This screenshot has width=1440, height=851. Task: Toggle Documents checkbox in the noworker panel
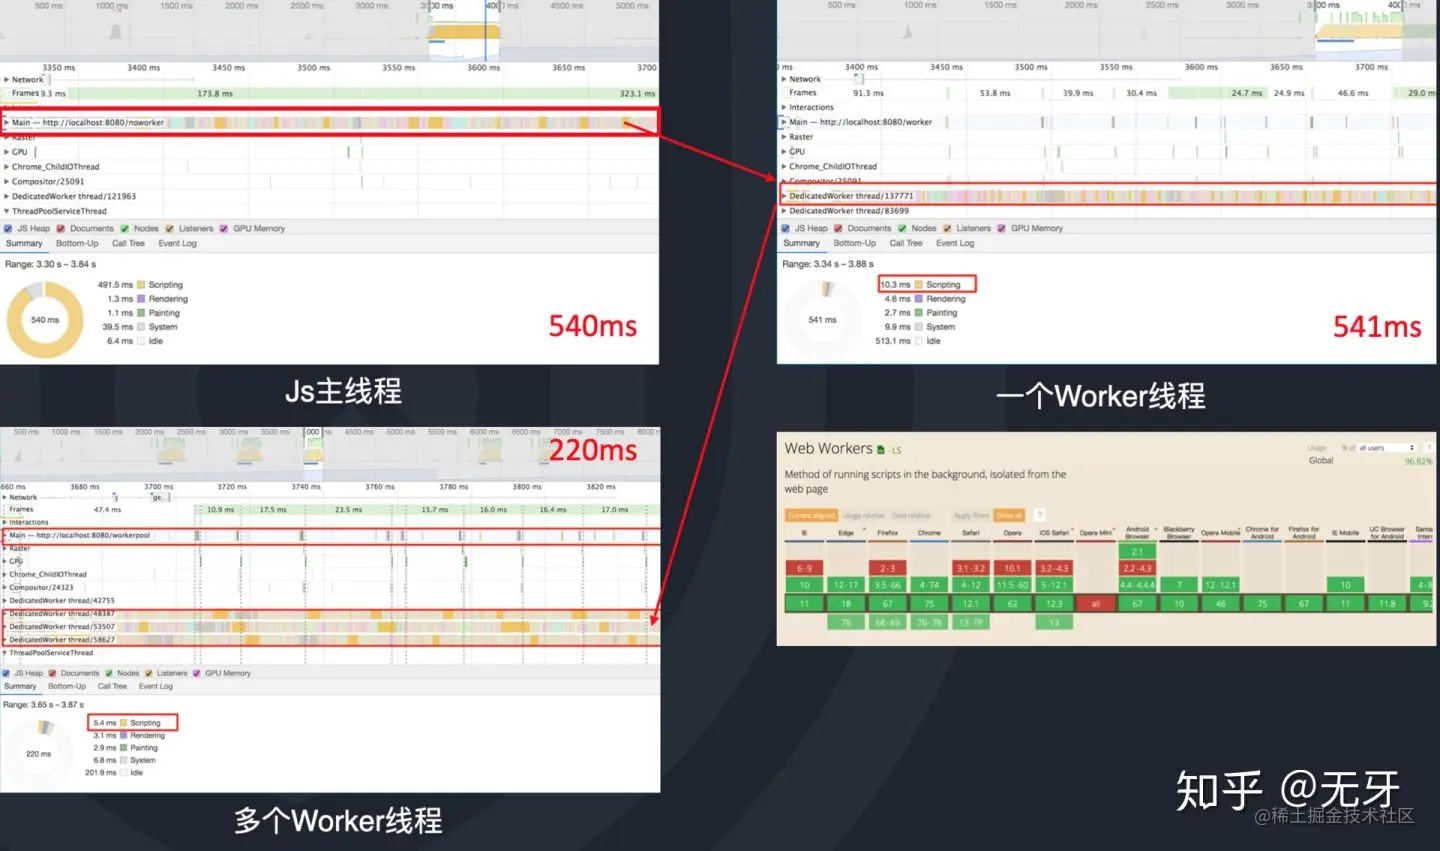coord(61,228)
